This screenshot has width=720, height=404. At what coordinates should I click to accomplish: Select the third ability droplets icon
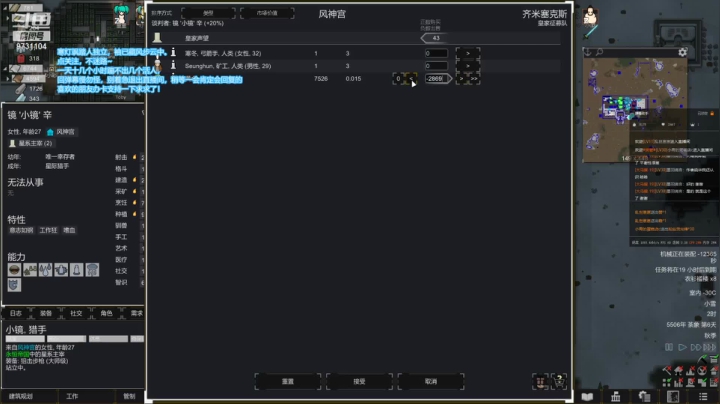(45, 269)
